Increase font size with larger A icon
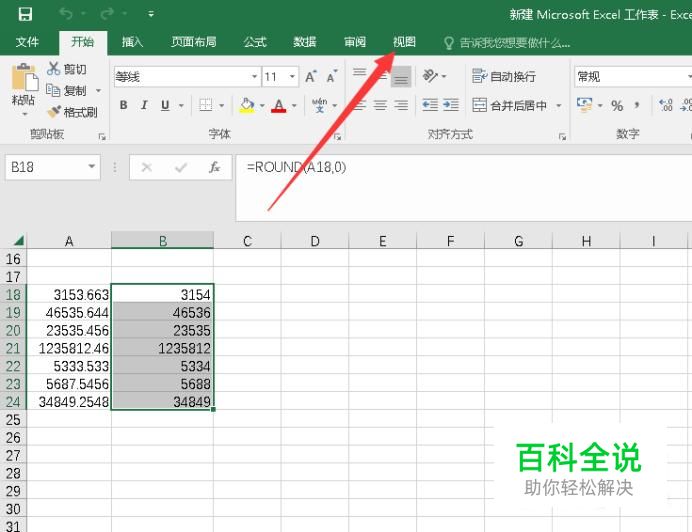The height and width of the screenshot is (532, 692). tap(311, 77)
